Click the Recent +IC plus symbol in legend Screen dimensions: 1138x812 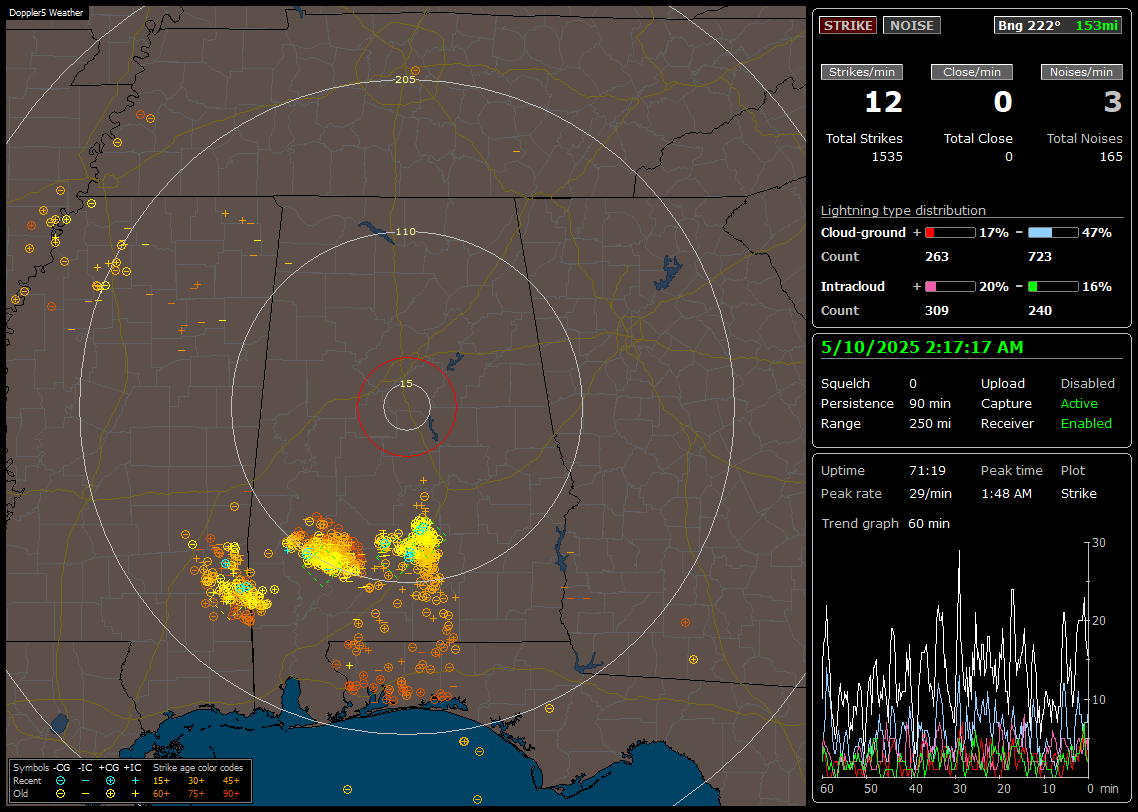coord(135,781)
